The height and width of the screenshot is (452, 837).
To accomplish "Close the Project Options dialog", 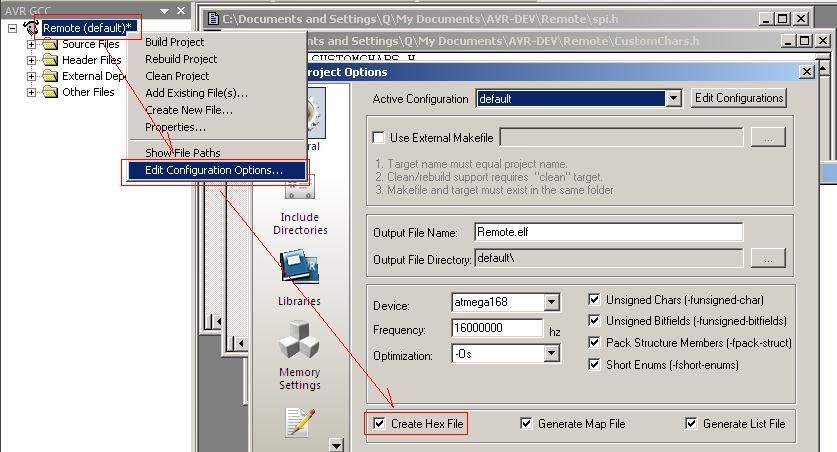I will coord(807,72).
